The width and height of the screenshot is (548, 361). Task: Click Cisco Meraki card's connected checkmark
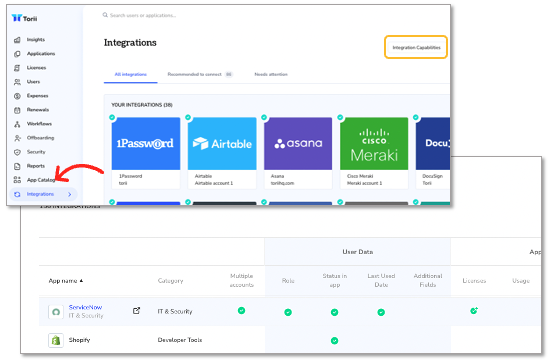pos(340,117)
